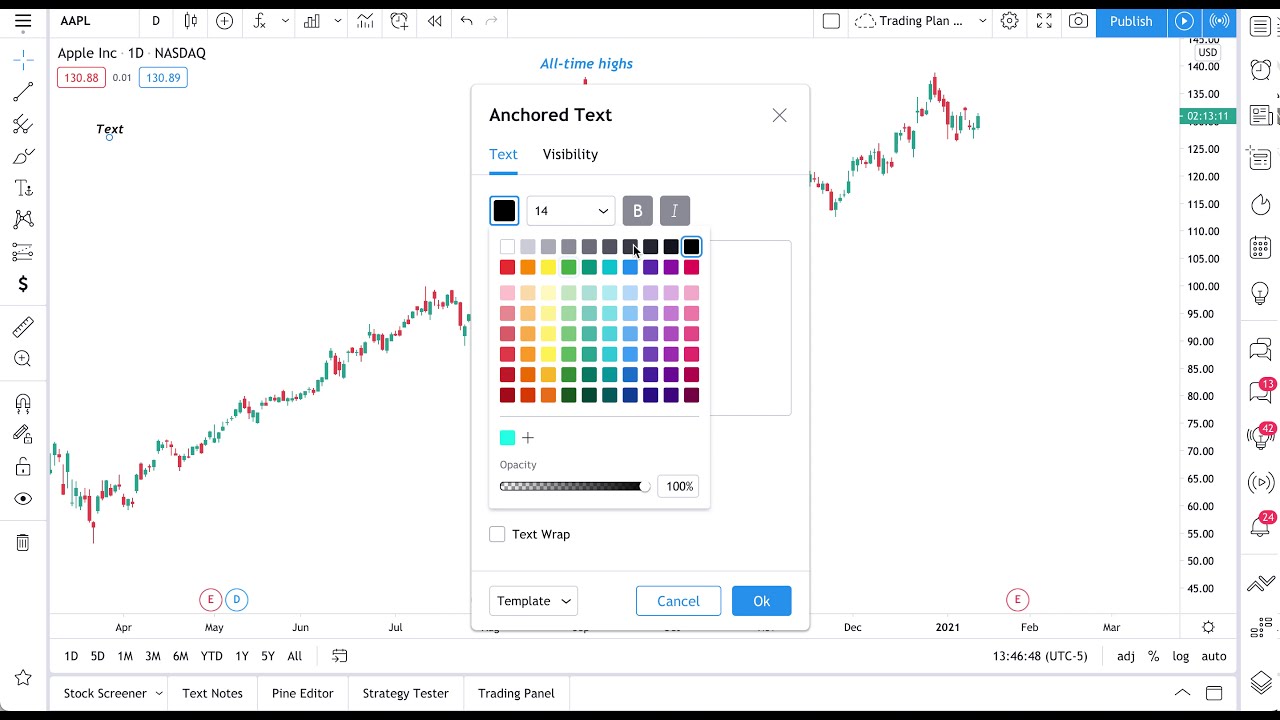Viewport: 1280px width, 720px height.
Task: Select the pitchfork tool in left toolbar
Action: click(x=23, y=124)
